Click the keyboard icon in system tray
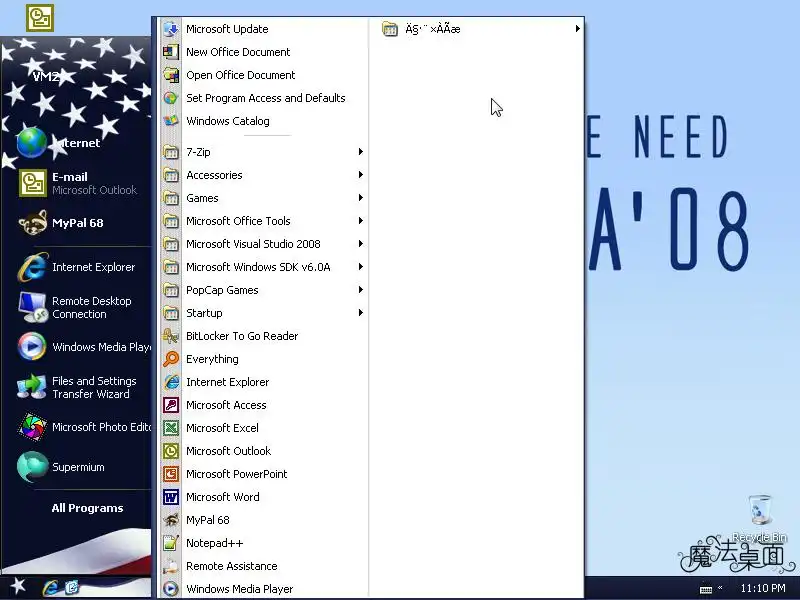Viewport: 800px width, 600px height. coord(706,589)
